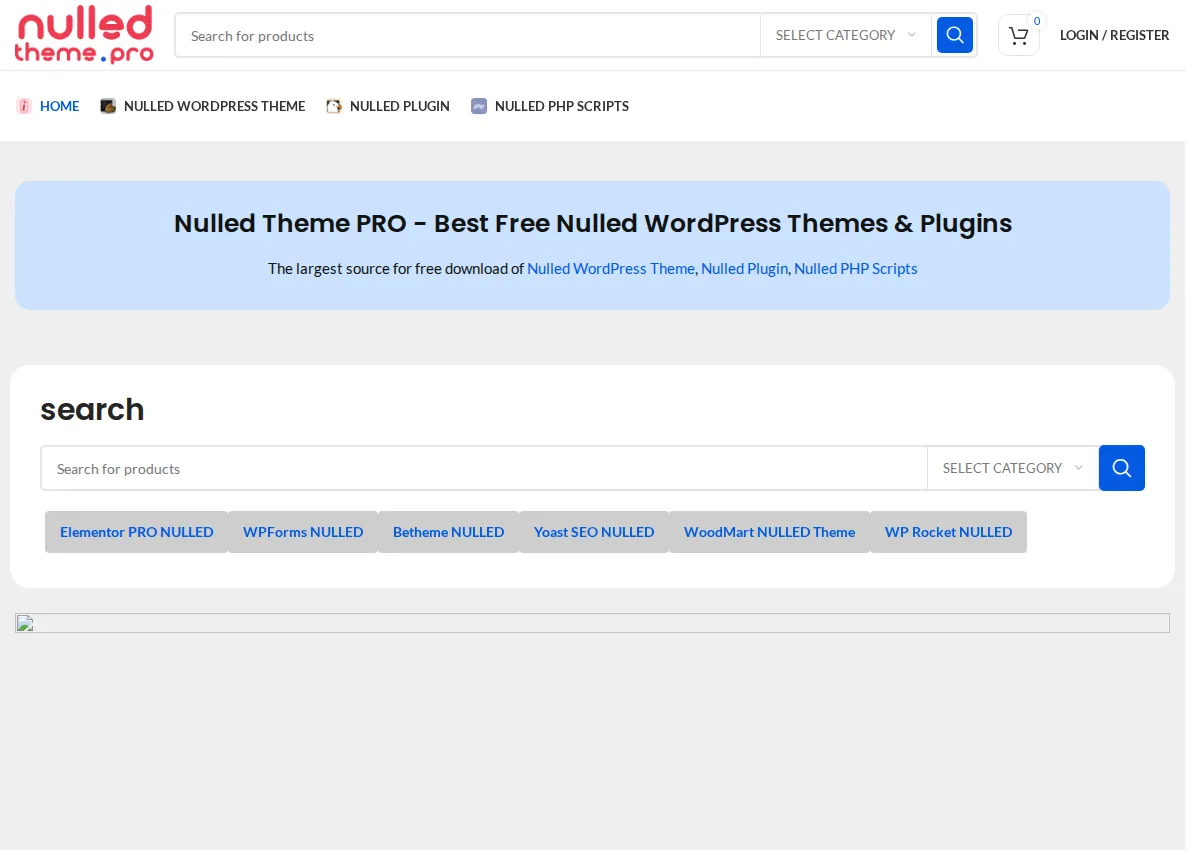Click the broken banner image below search
This screenshot has width=1200, height=850.
592,623
